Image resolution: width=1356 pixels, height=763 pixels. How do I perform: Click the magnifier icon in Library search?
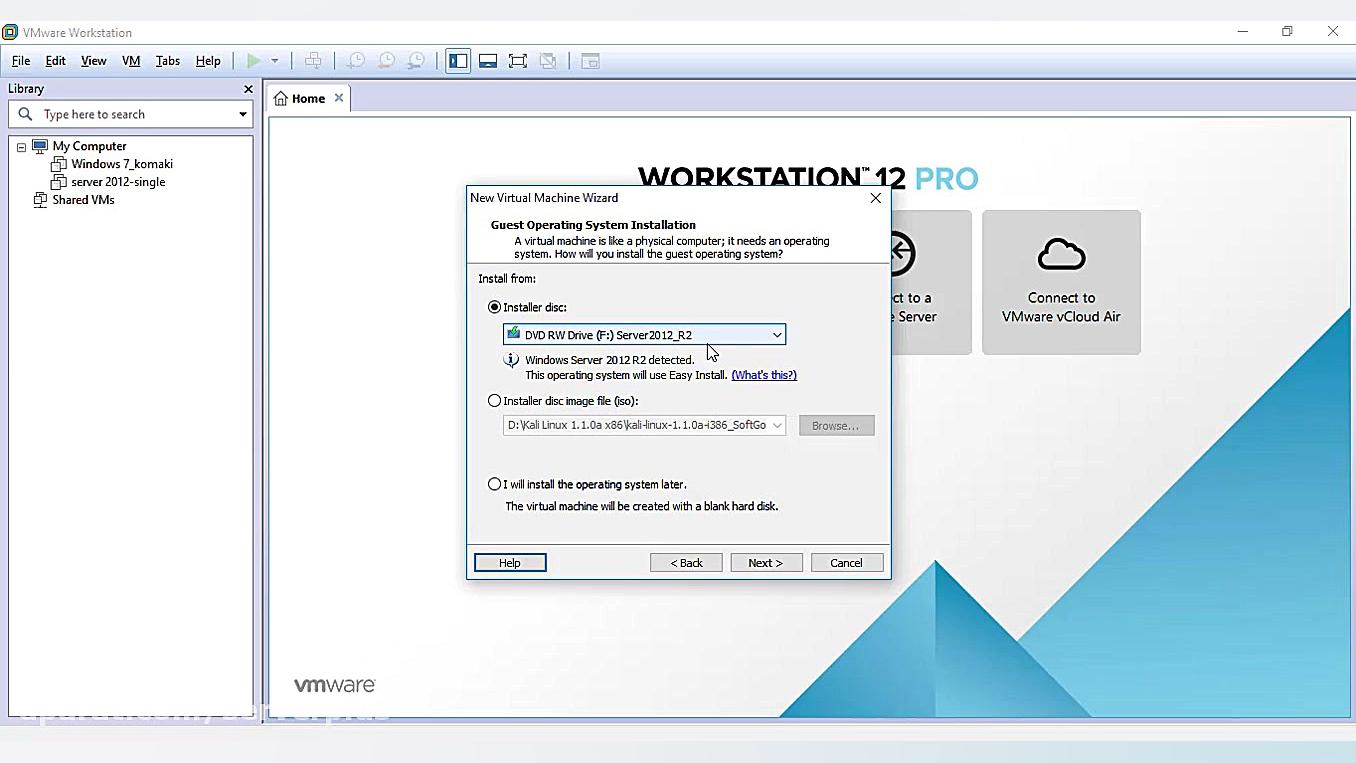pos(26,114)
